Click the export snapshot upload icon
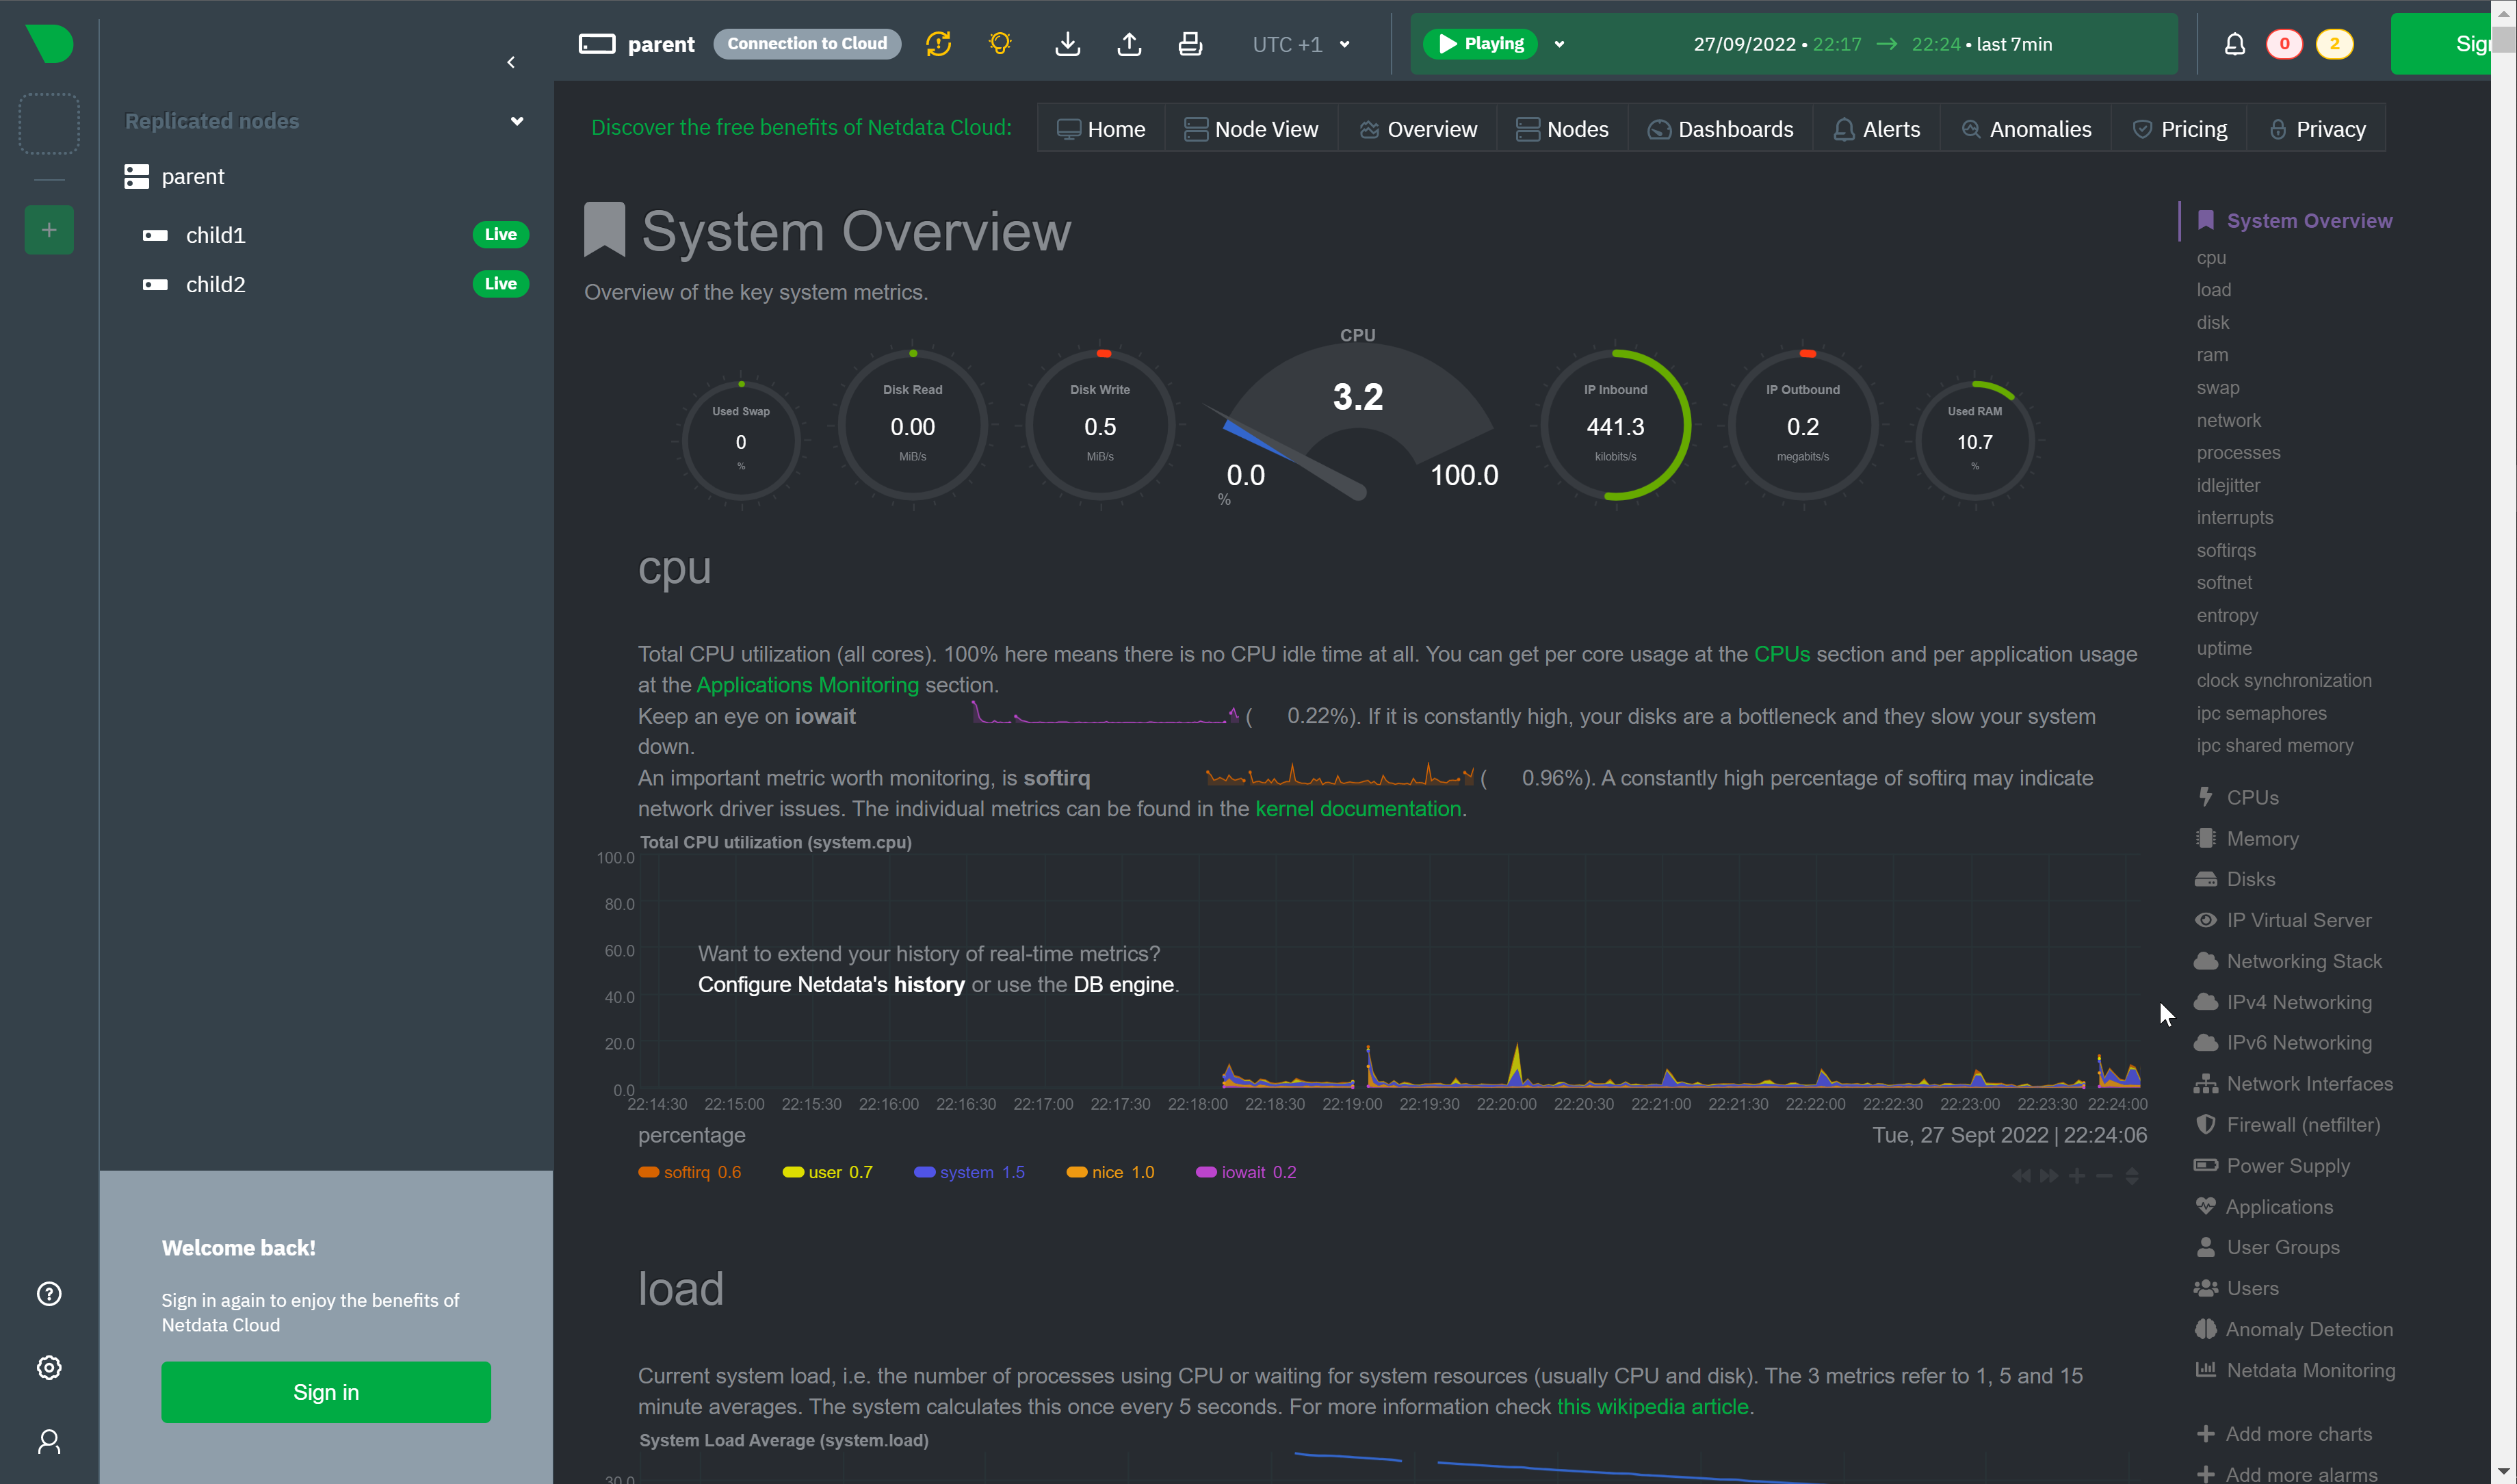This screenshot has height=1484, width=2517. pyautogui.click(x=1129, y=44)
